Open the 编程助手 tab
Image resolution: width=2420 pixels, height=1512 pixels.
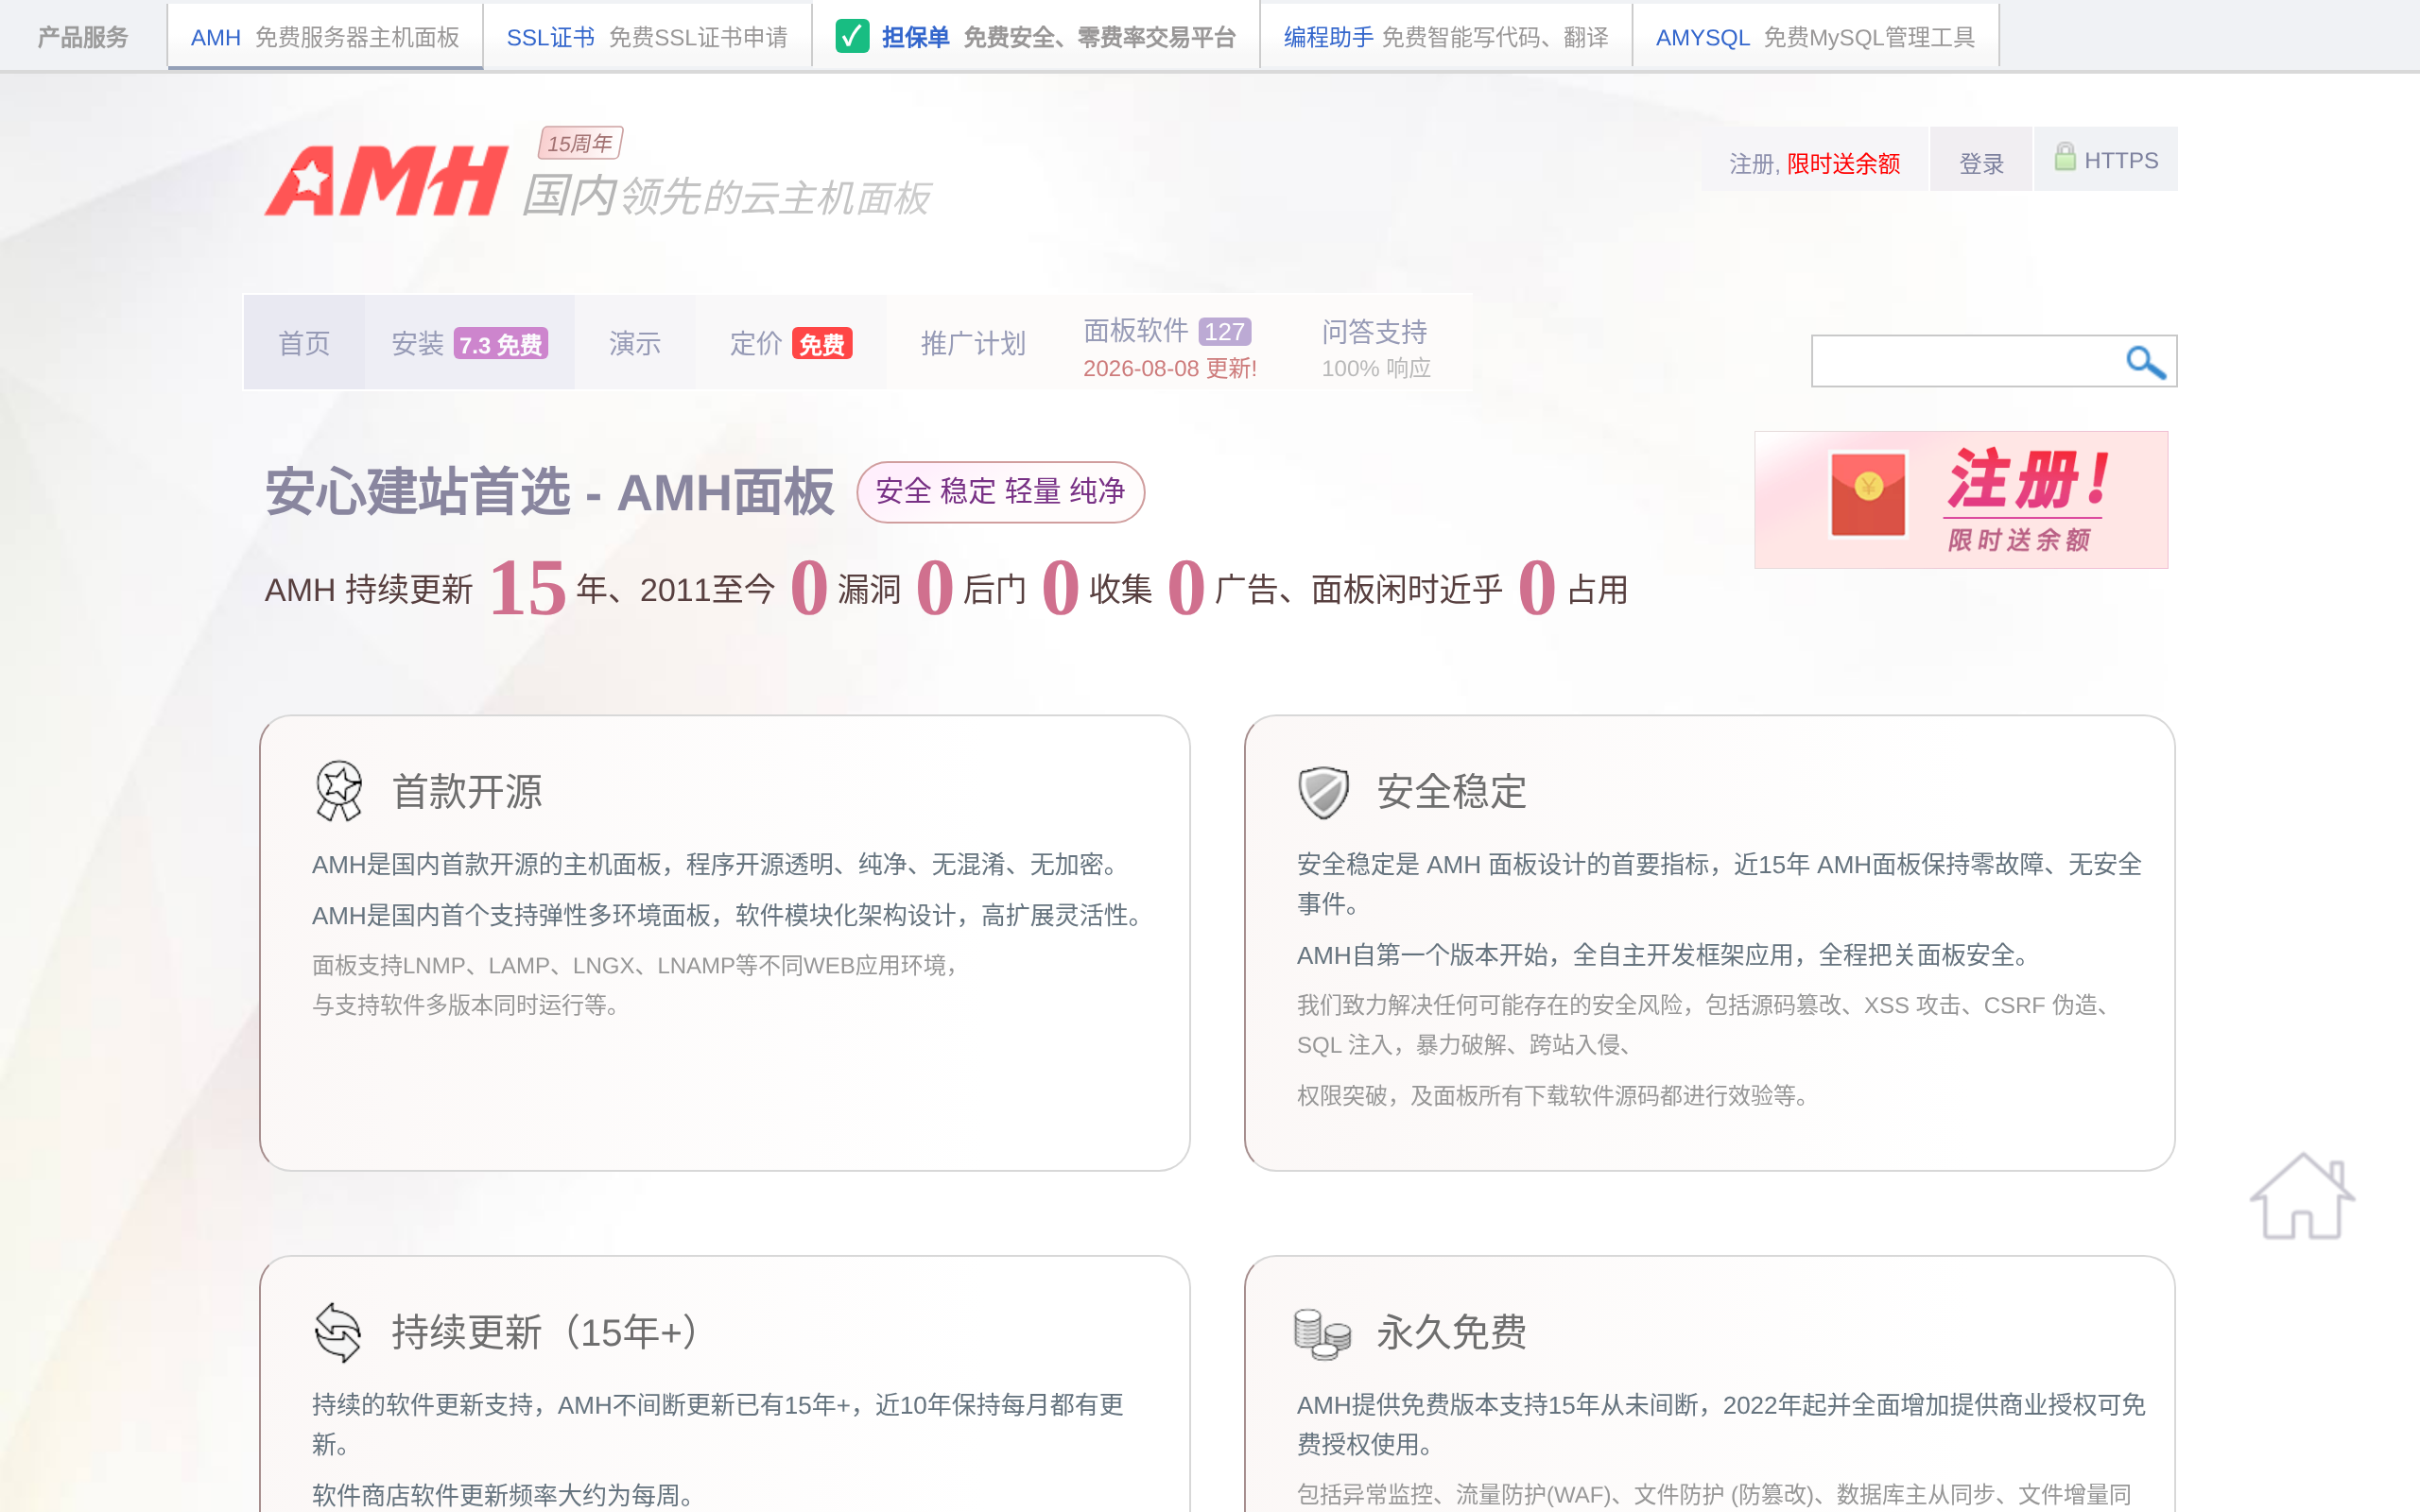pos(1446,37)
